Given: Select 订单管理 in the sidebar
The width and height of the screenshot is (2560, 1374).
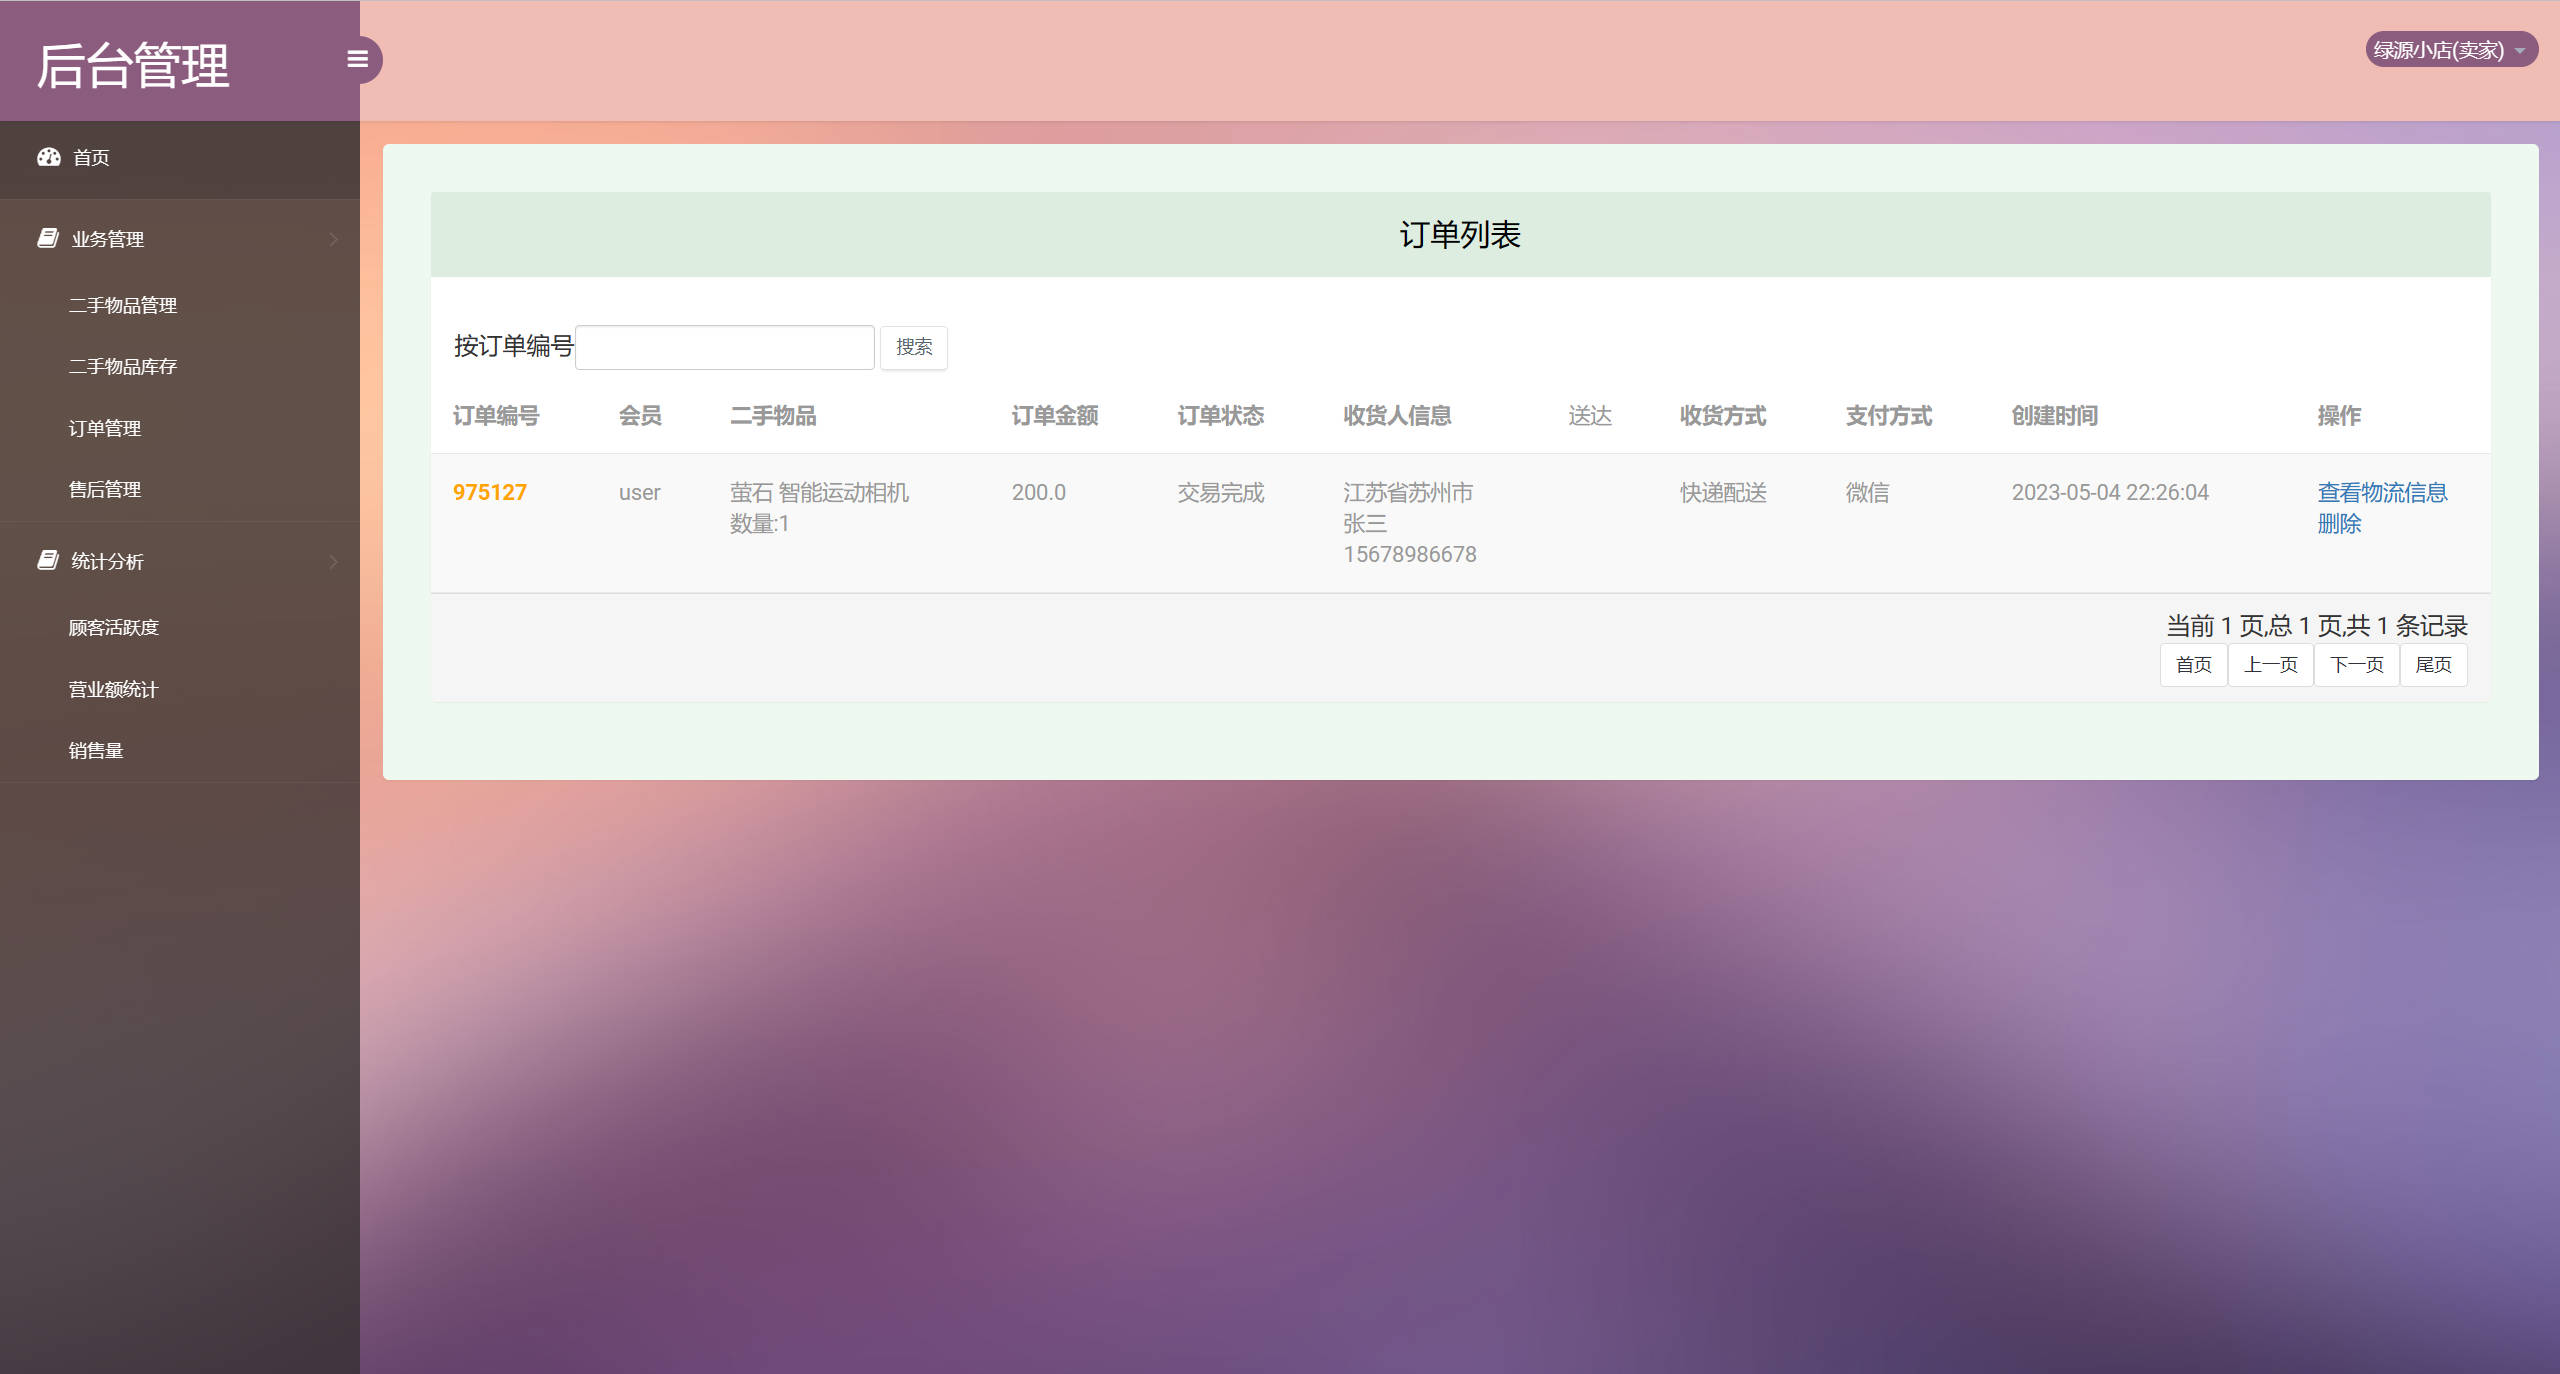Looking at the screenshot, I should tap(104, 428).
